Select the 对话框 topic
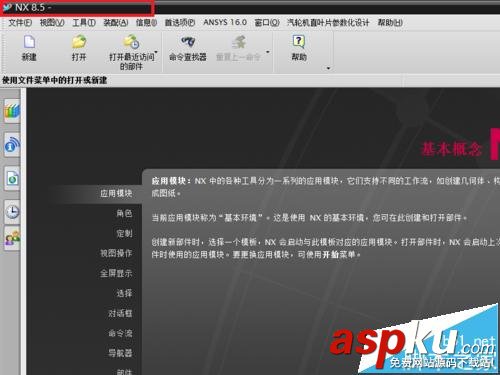This screenshot has width=500, height=375. click(x=120, y=313)
